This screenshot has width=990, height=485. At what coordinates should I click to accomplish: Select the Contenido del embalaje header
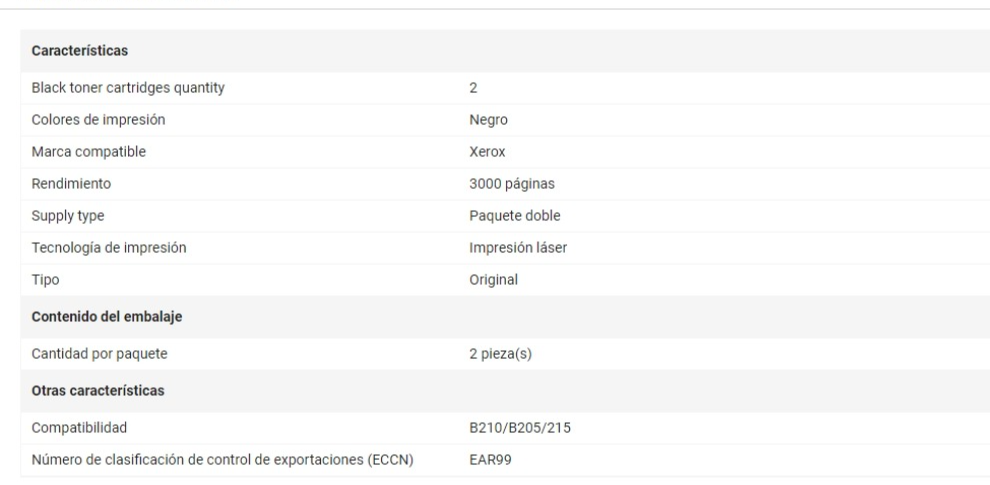[107, 316]
